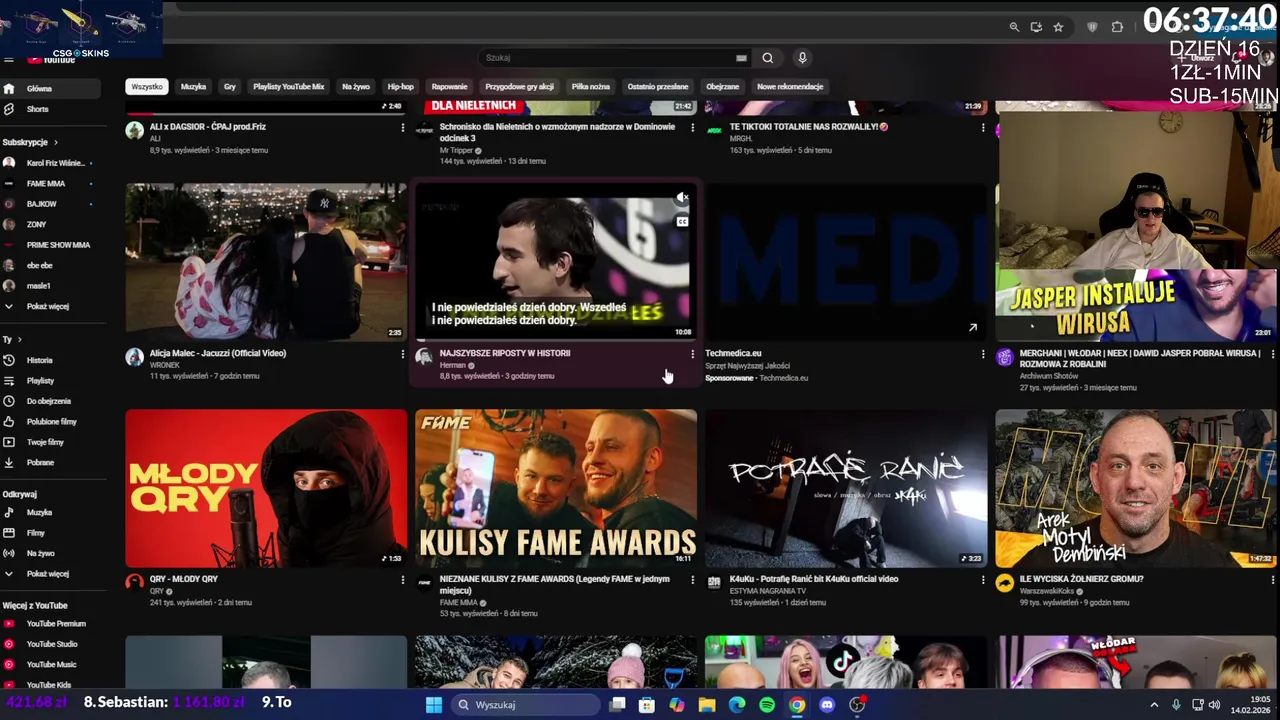Select the Na żywo filter chip
This screenshot has height=720, width=1280.
(356, 87)
